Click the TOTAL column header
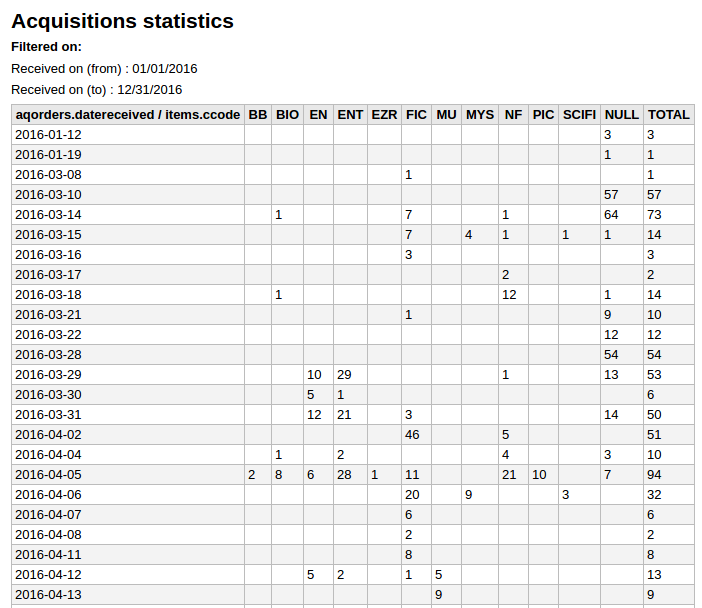The image size is (702, 608). point(668,115)
